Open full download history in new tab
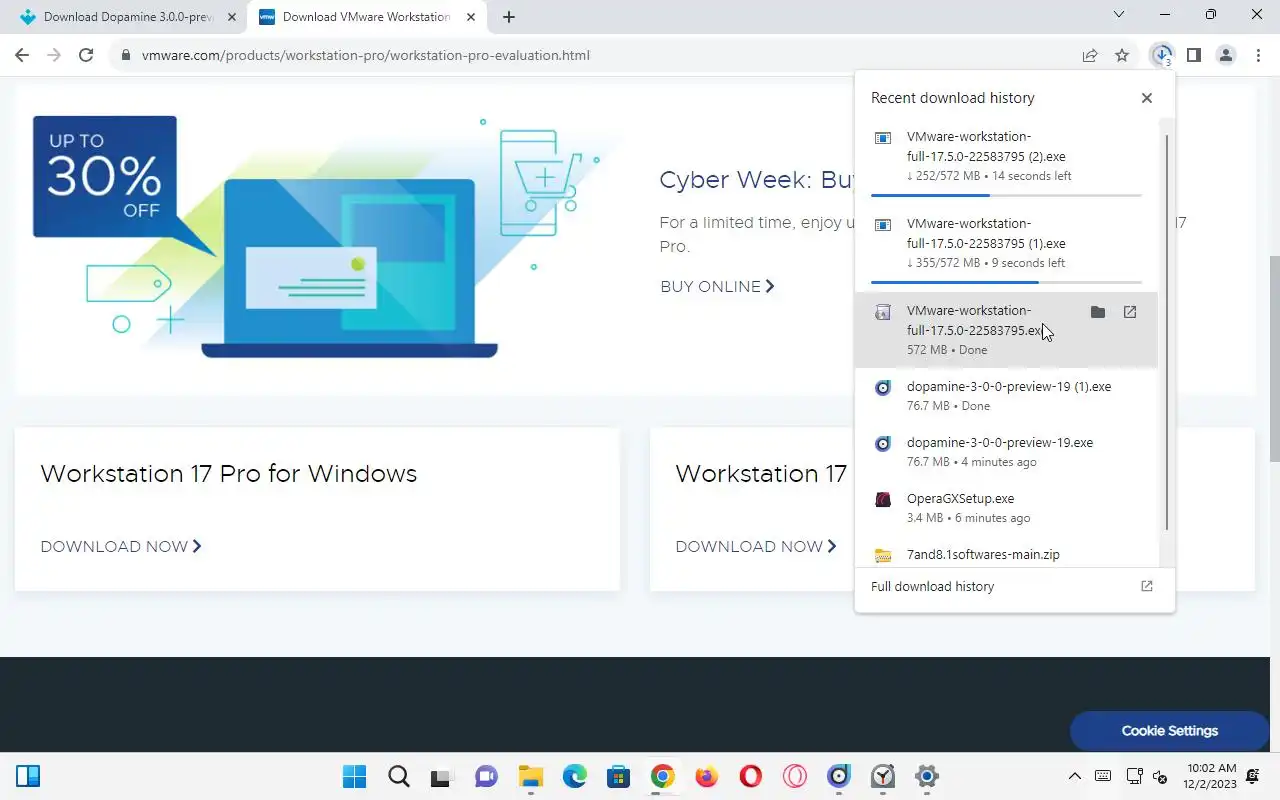Viewport: 1280px width, 800px height. pos(1147,586)
